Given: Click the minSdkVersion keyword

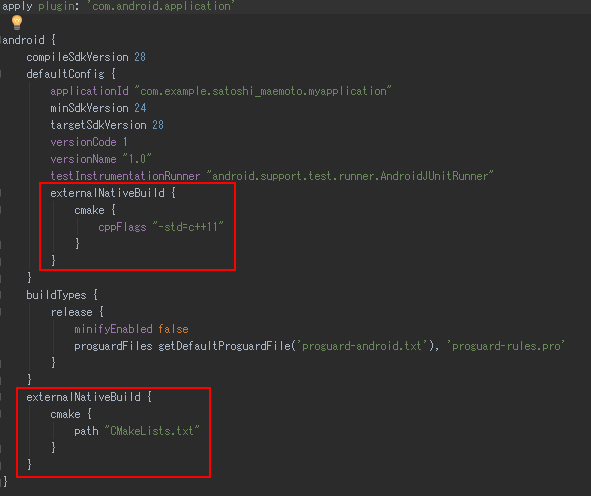Looking at the screenshot, I should coord(89,108).
